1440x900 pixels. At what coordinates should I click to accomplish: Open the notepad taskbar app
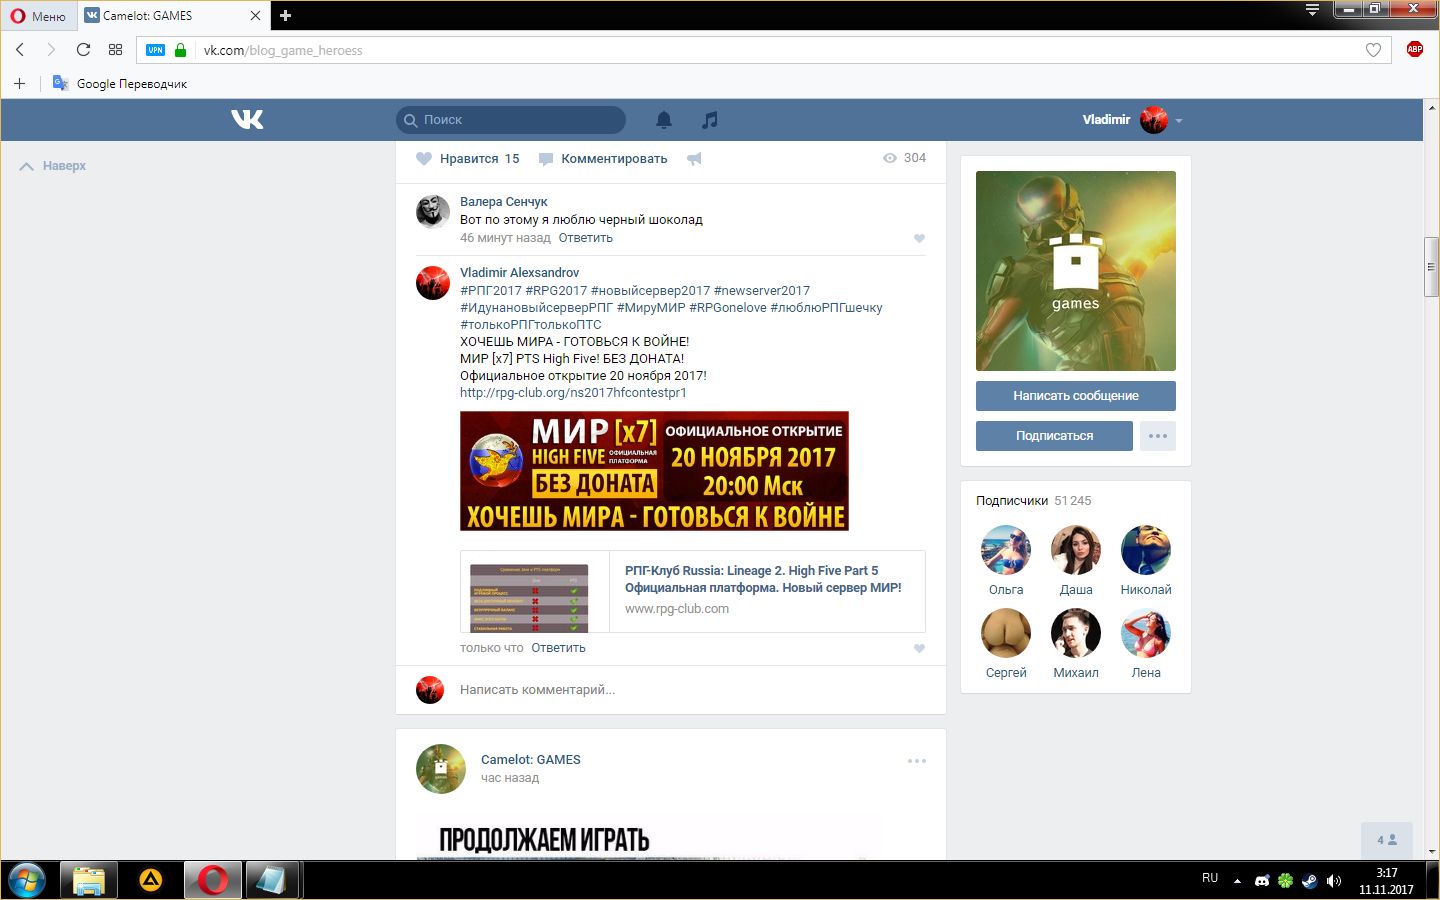tap(272, 880)
